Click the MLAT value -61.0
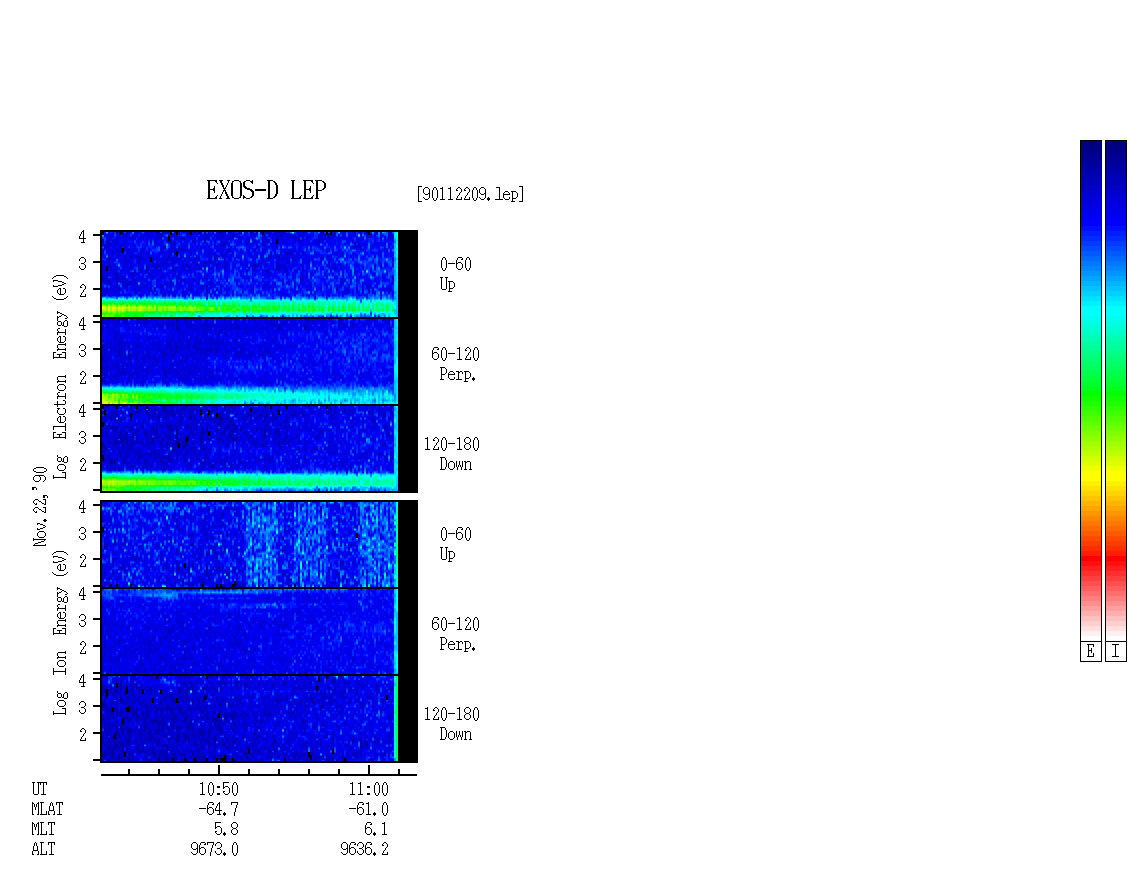The width and height of the screenshot is (1130, 875). [368, 809]
